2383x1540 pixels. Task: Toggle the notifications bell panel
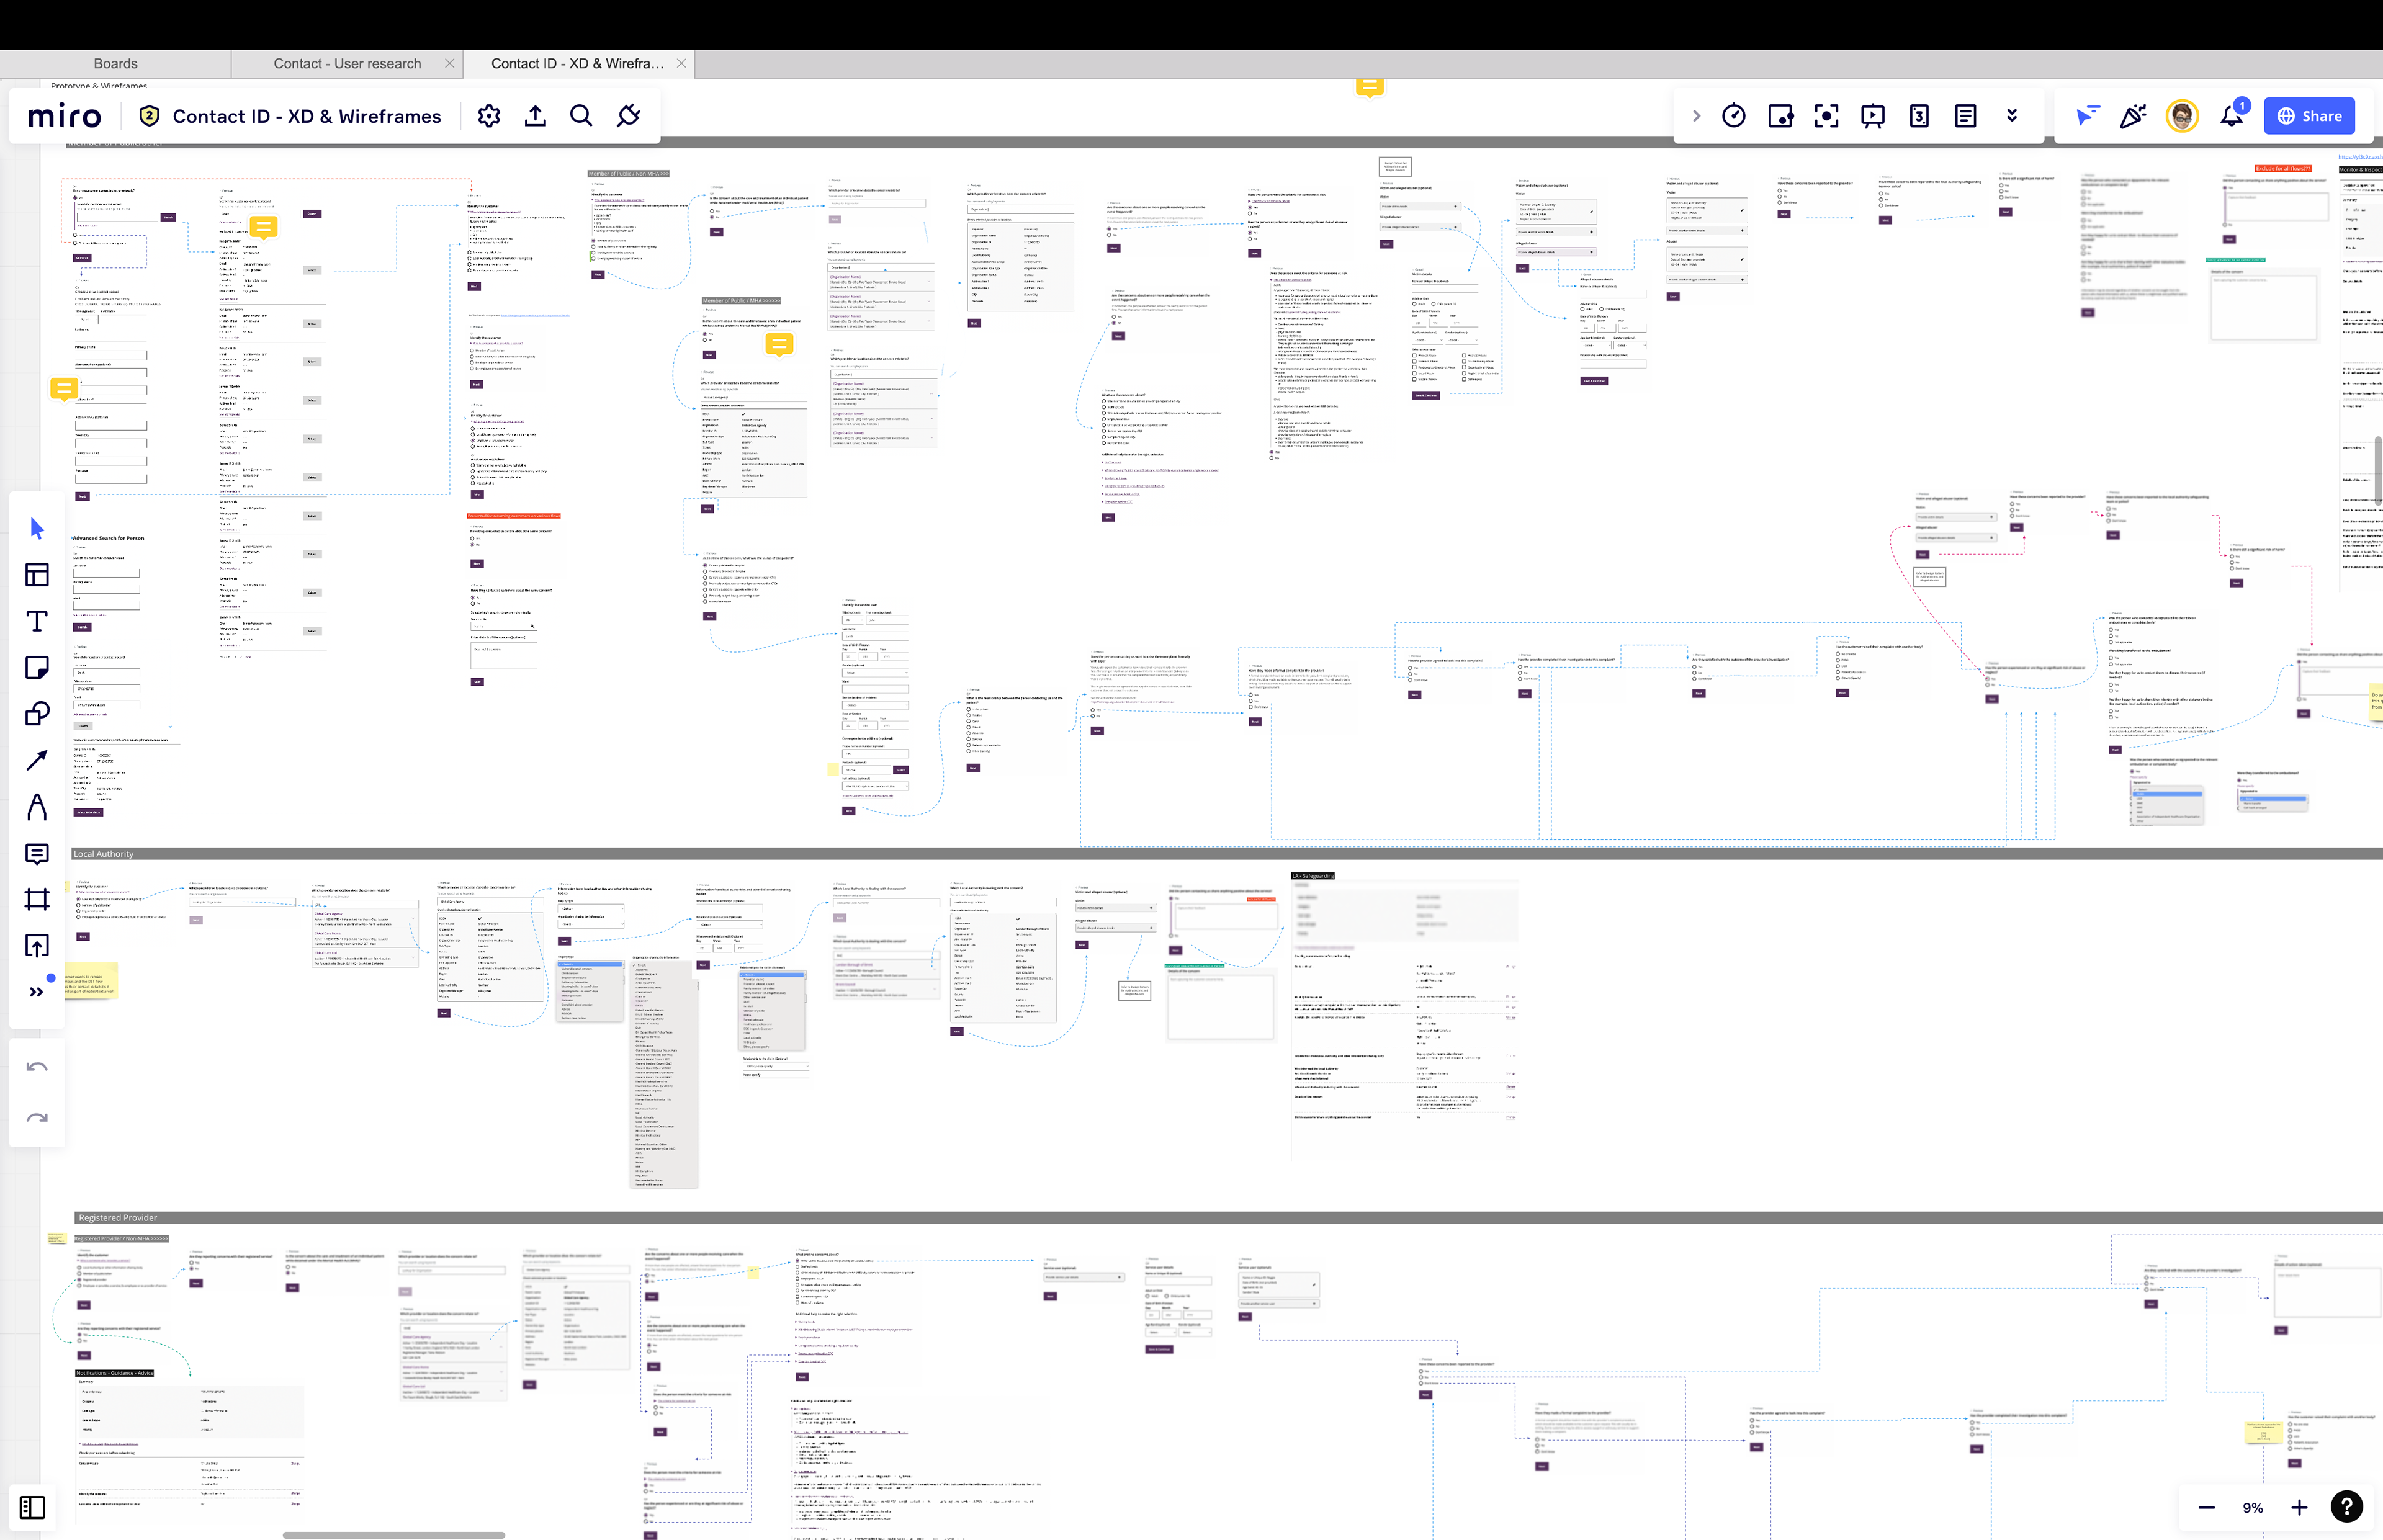[x=2232, y=116]
